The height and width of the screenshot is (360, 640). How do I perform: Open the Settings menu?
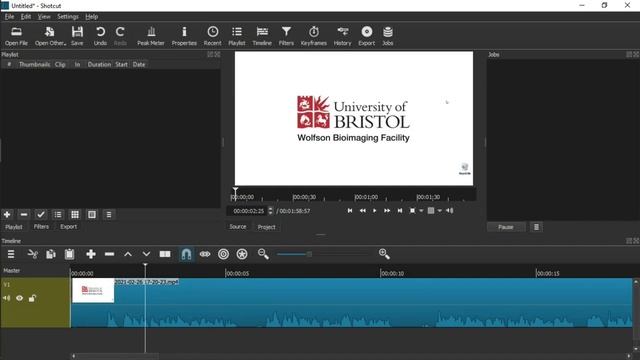(68, 16)
